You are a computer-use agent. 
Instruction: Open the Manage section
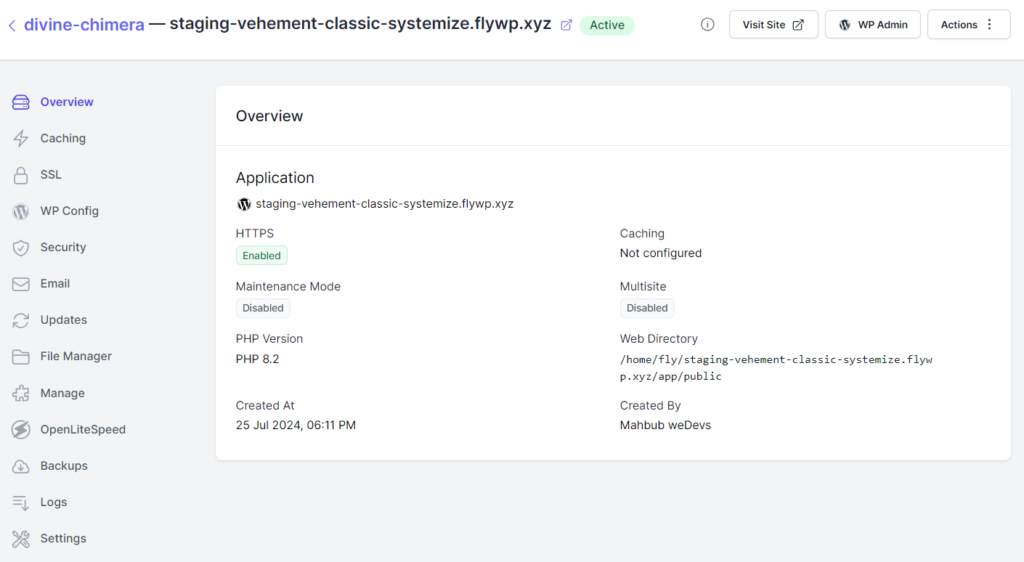pyautogui.click(x=62, y=393)
